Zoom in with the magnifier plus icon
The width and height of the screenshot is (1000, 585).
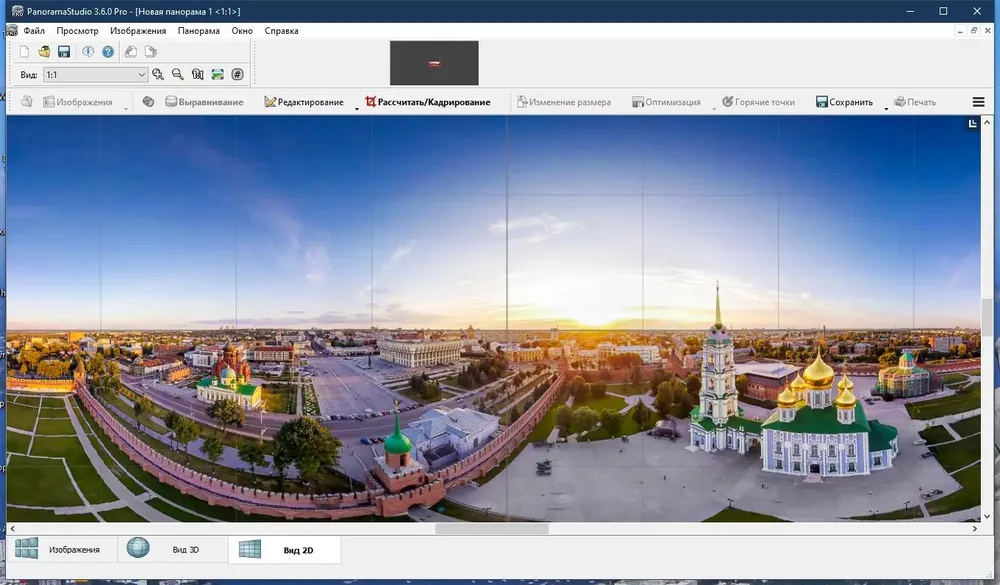(x=158, y=75)
